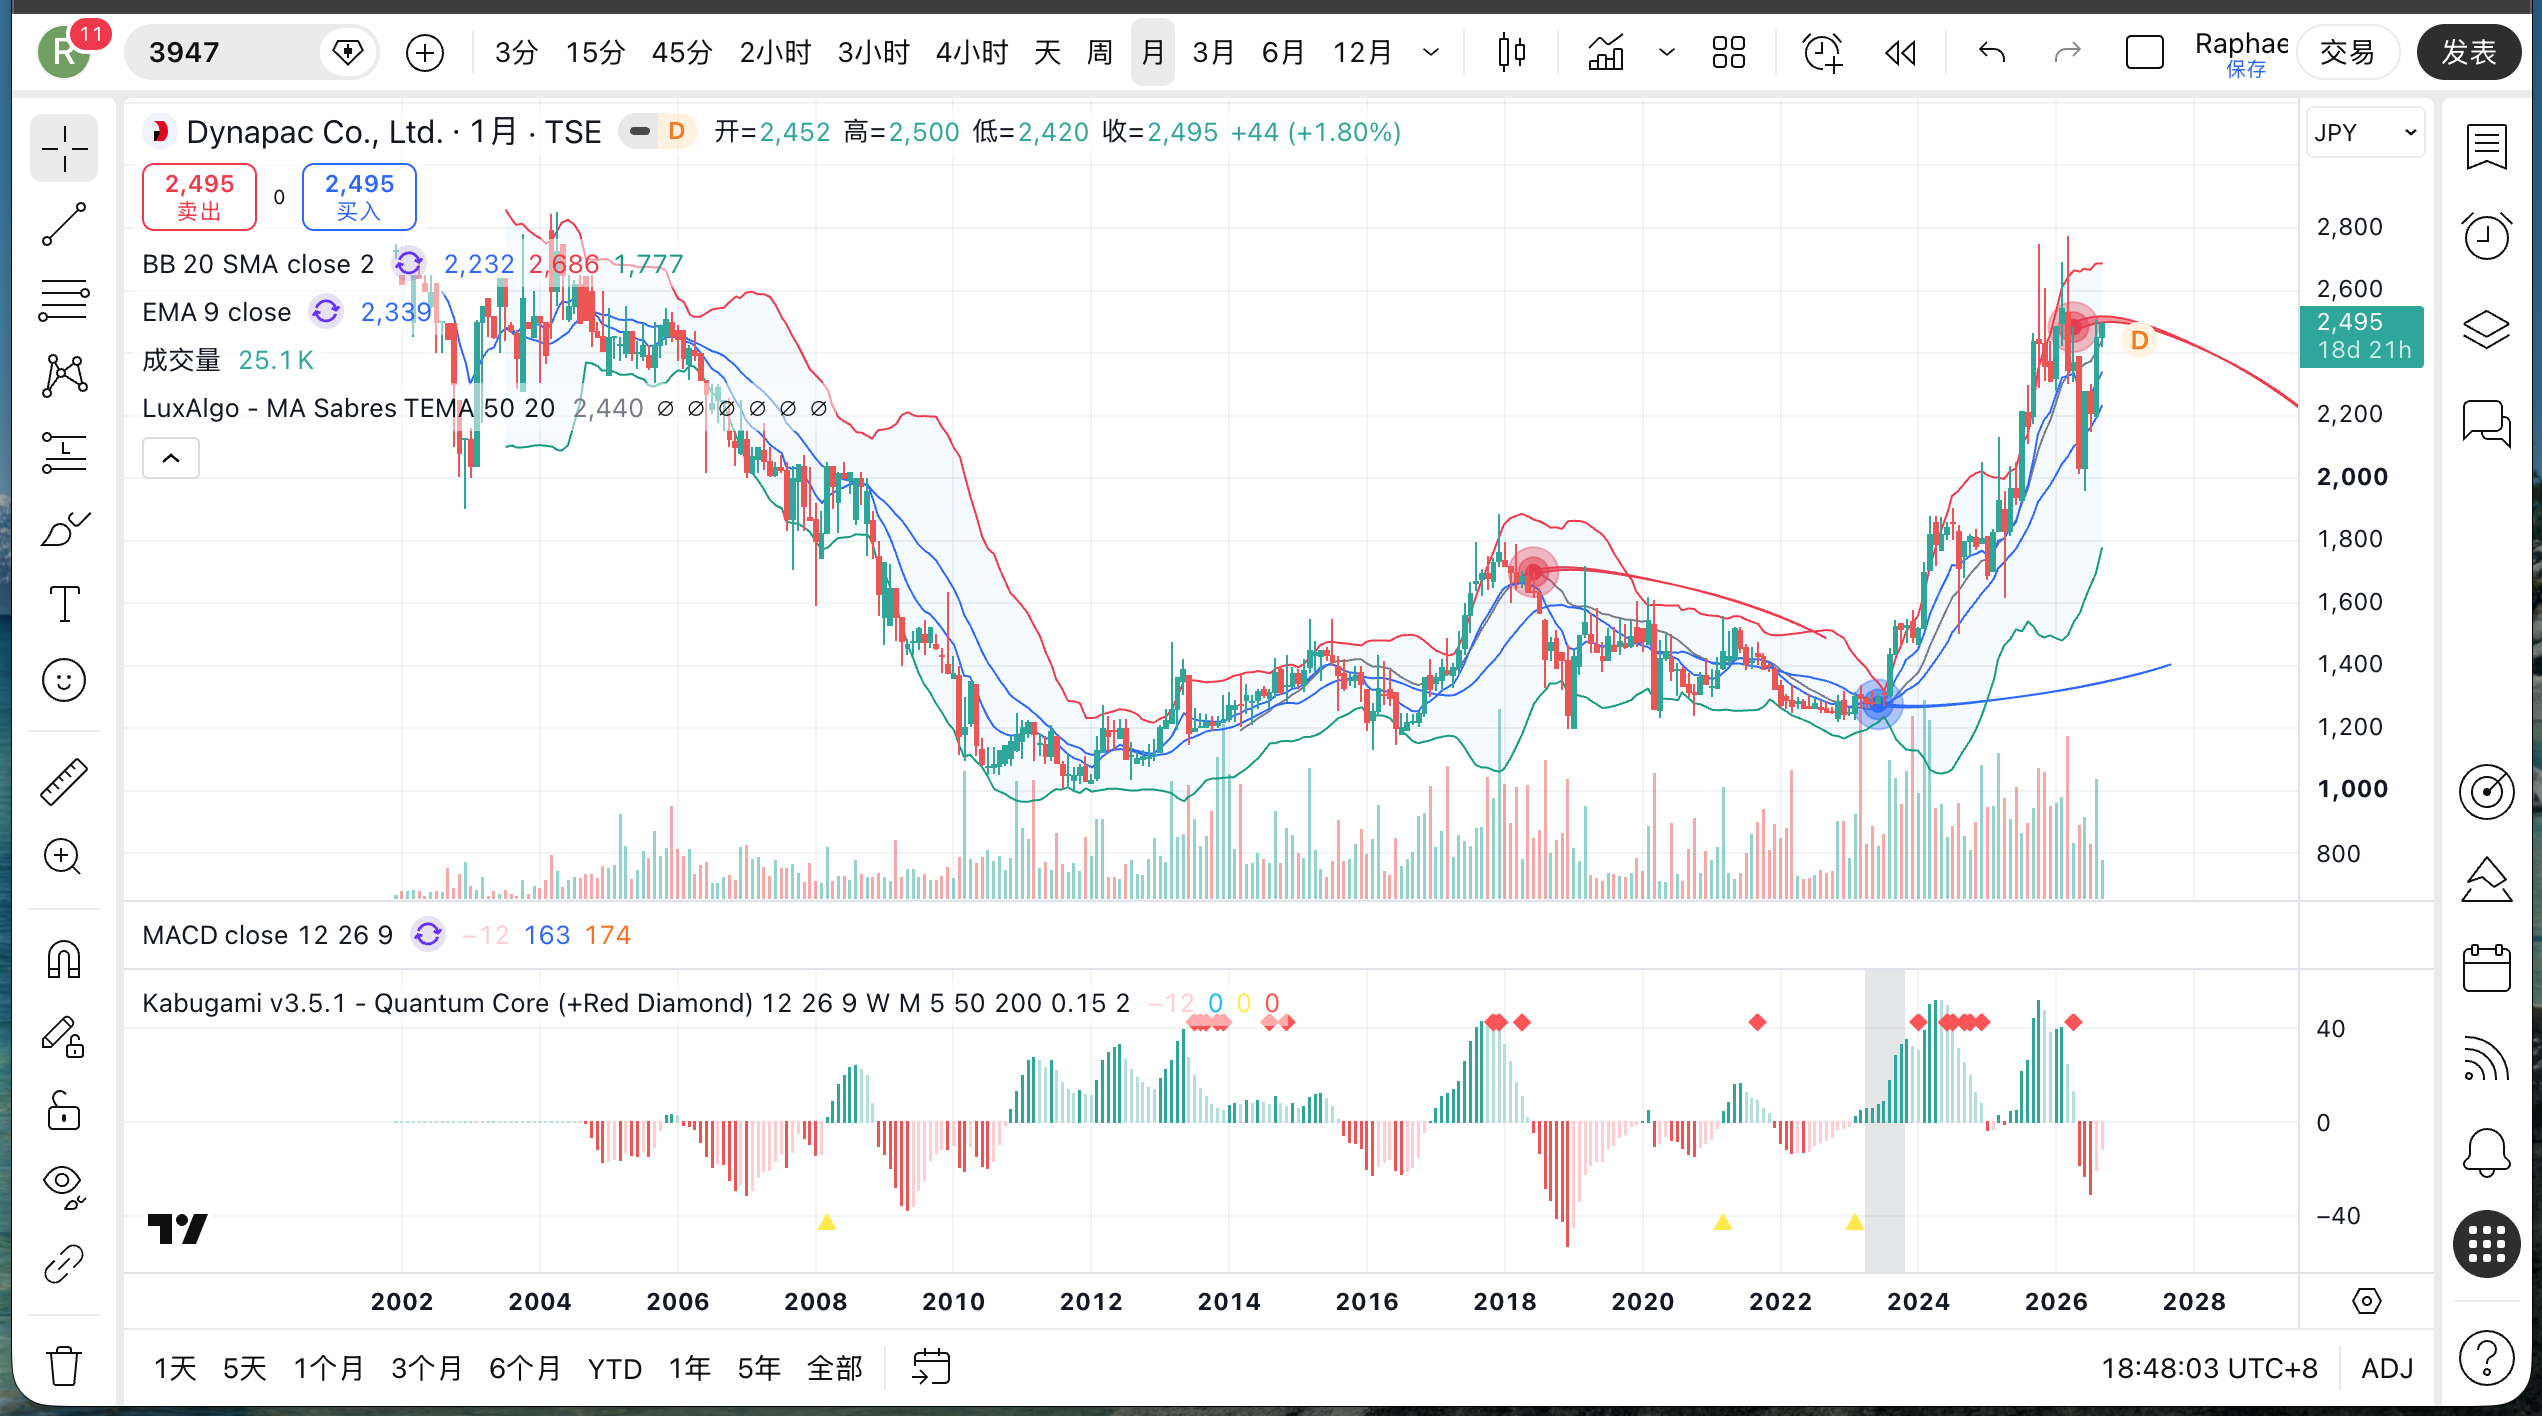Click the MACD close 12 26 9 legend
Viewport: 2542px width, 1416px height.
pos(267,935)
